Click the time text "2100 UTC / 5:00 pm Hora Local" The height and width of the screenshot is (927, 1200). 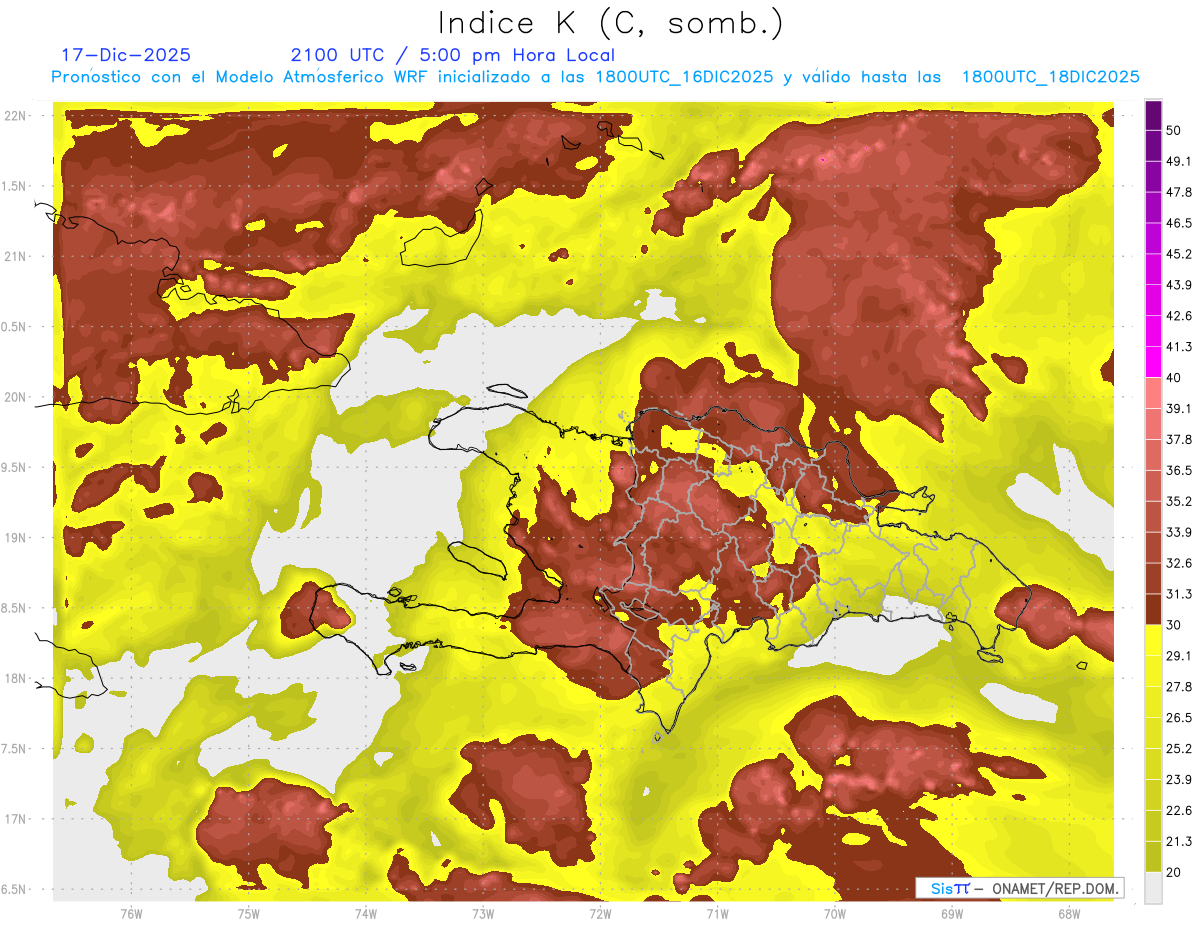tap(453, 55)
